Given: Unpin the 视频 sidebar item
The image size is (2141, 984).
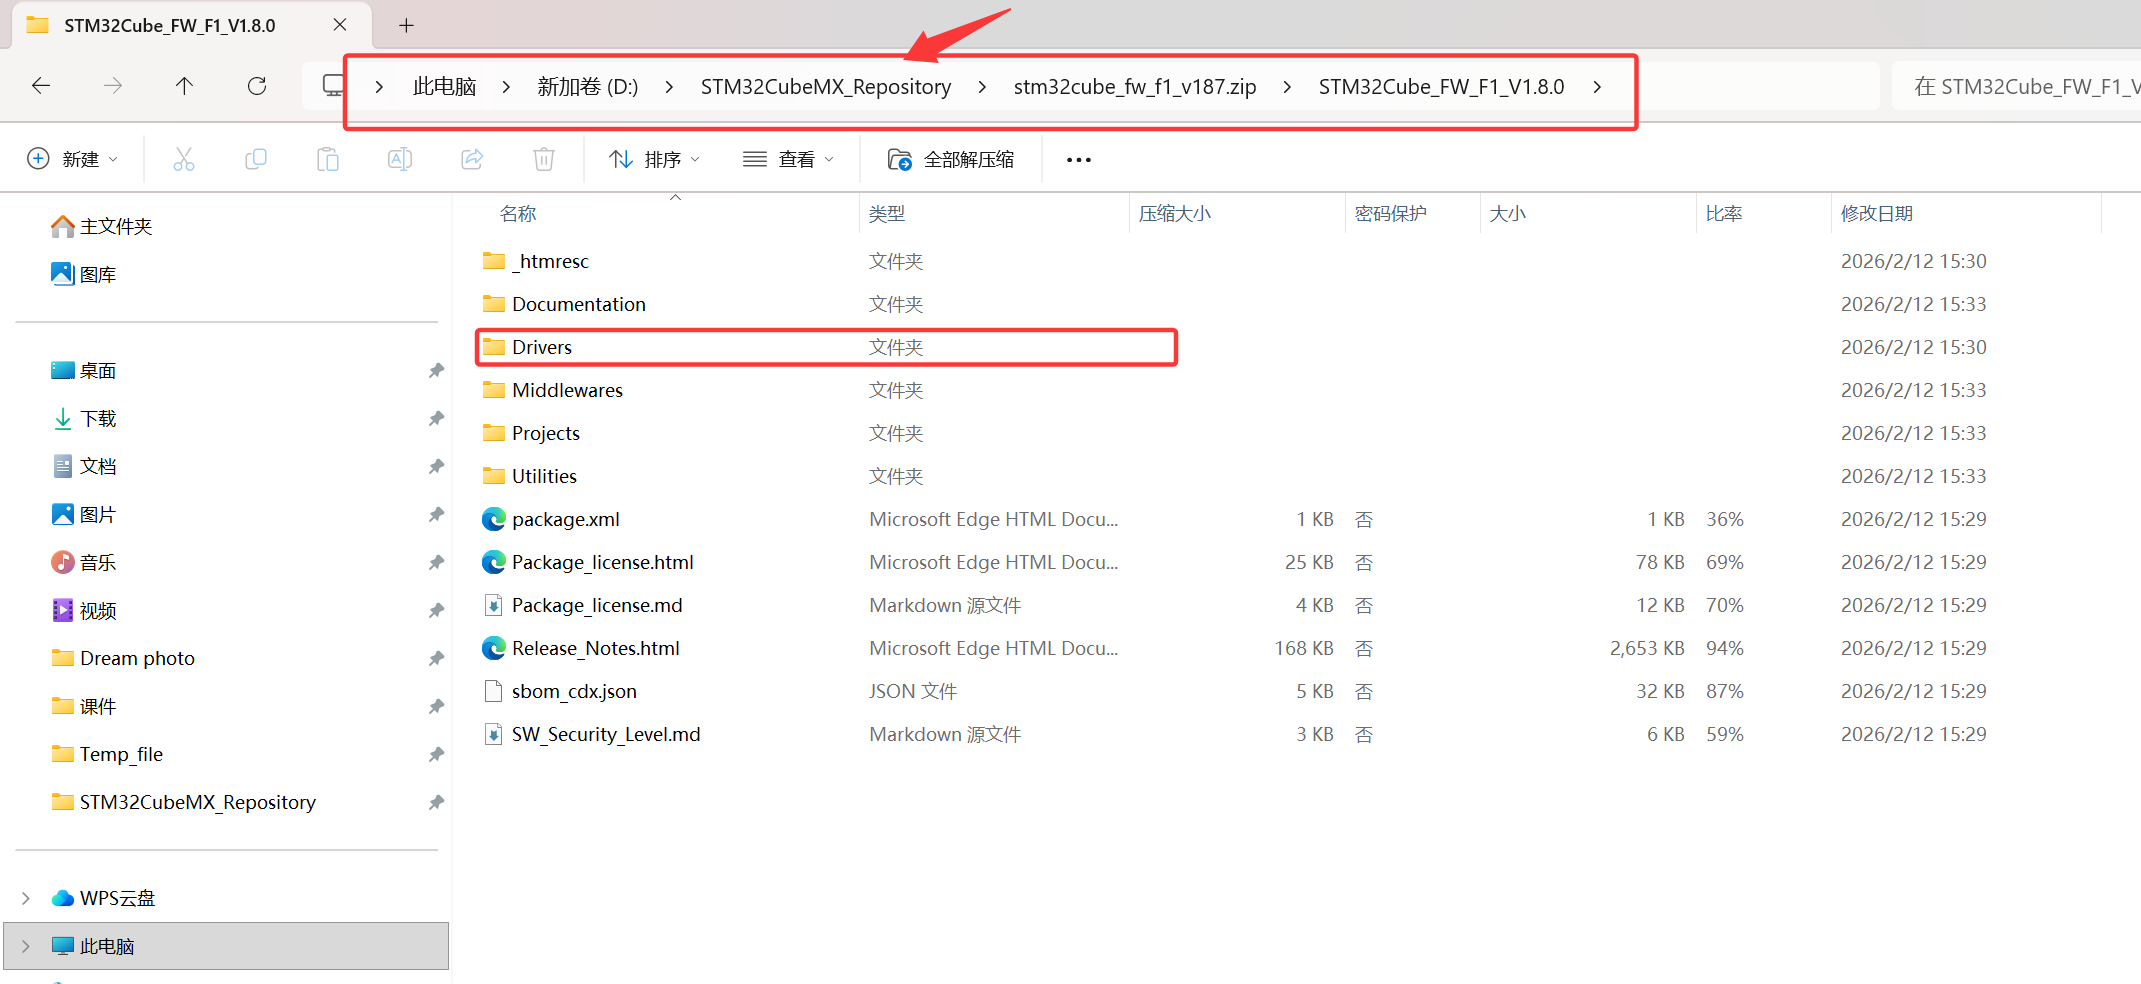Looking at the screenshot, I should 436,610.
